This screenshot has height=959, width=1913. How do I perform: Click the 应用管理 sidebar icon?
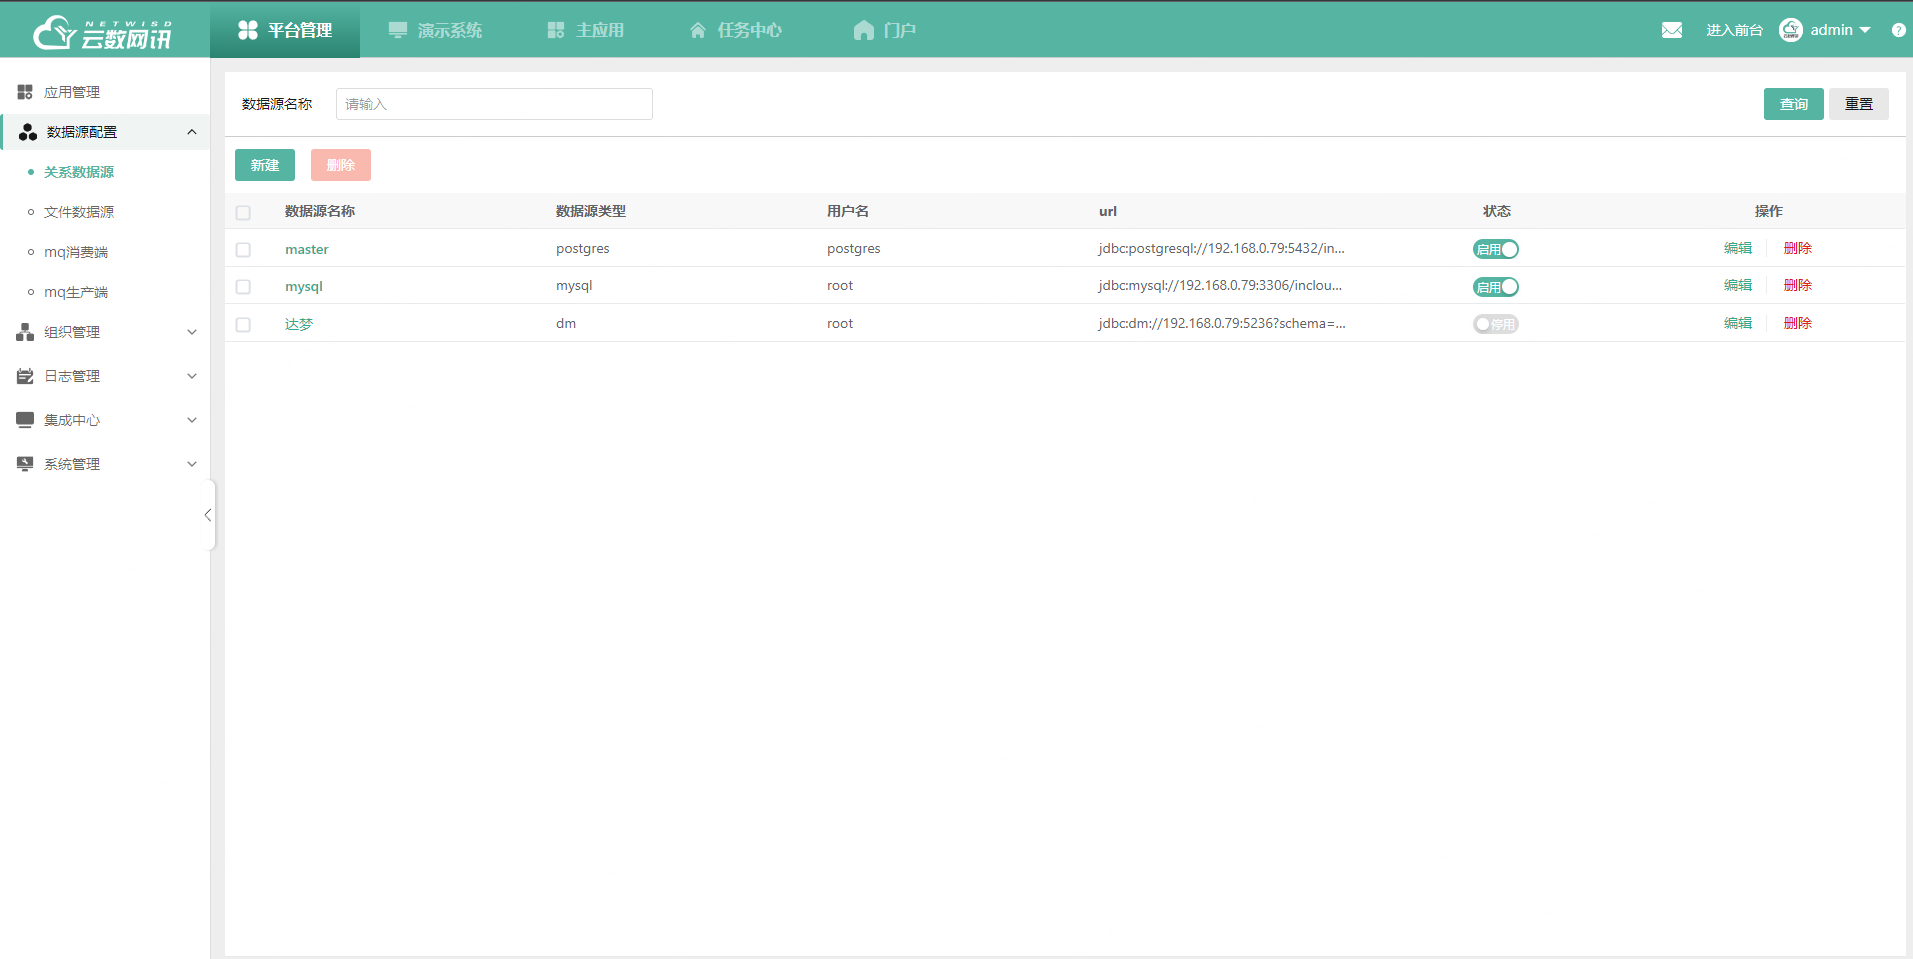click(x=25, y=92)
